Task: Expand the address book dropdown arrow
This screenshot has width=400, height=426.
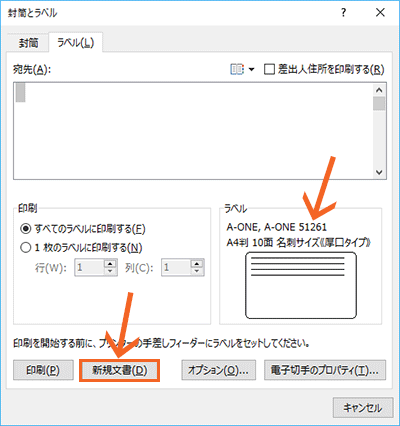Action: 252,69
